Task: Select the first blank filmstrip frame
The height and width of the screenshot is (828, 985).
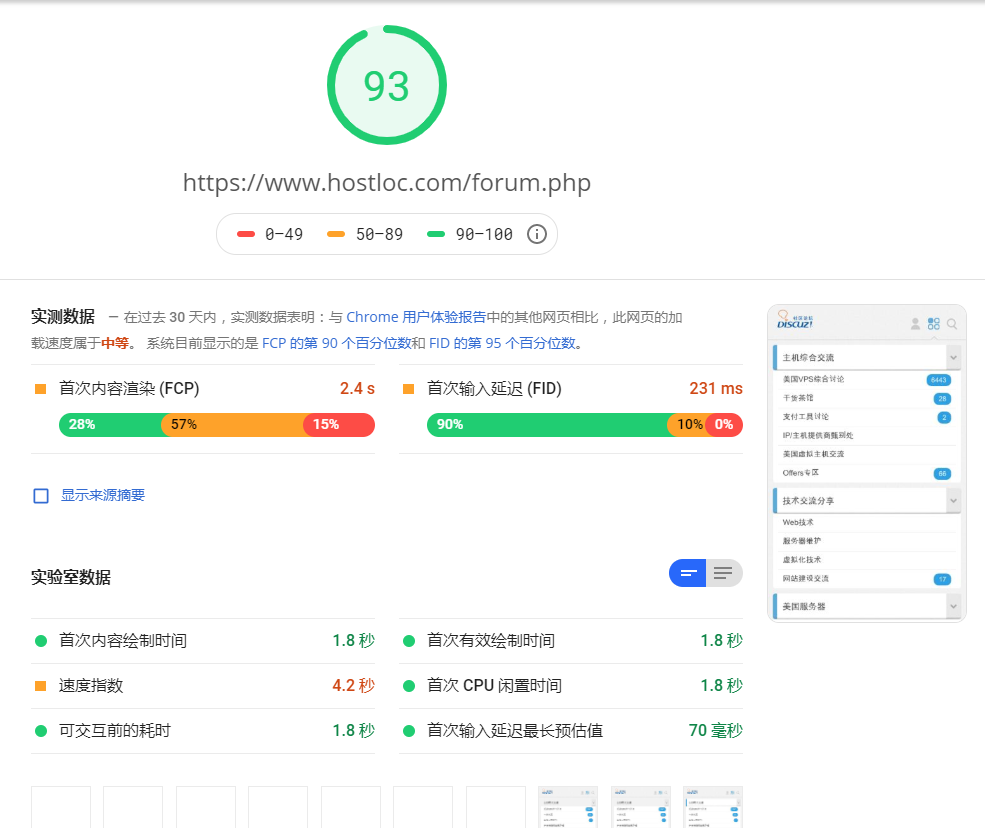Action: (61, 807)
